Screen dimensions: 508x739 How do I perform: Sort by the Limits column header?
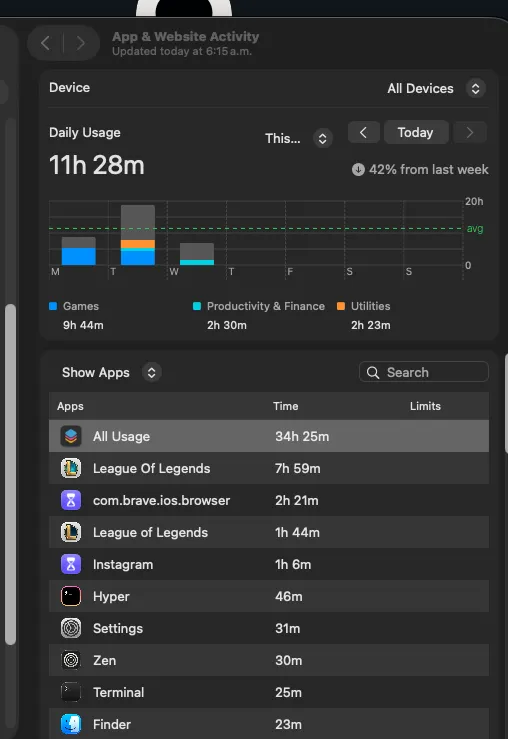pos(425,406)
